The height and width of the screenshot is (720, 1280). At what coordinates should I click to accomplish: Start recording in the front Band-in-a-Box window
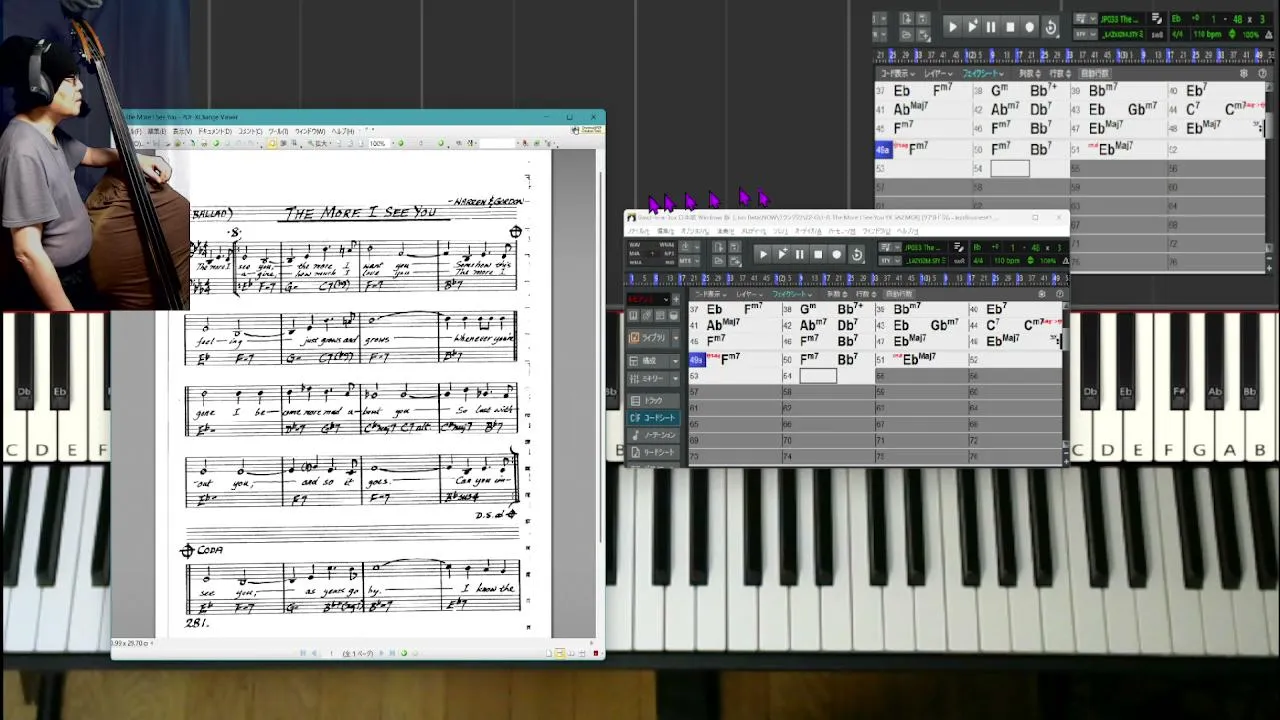pos(837,254)
